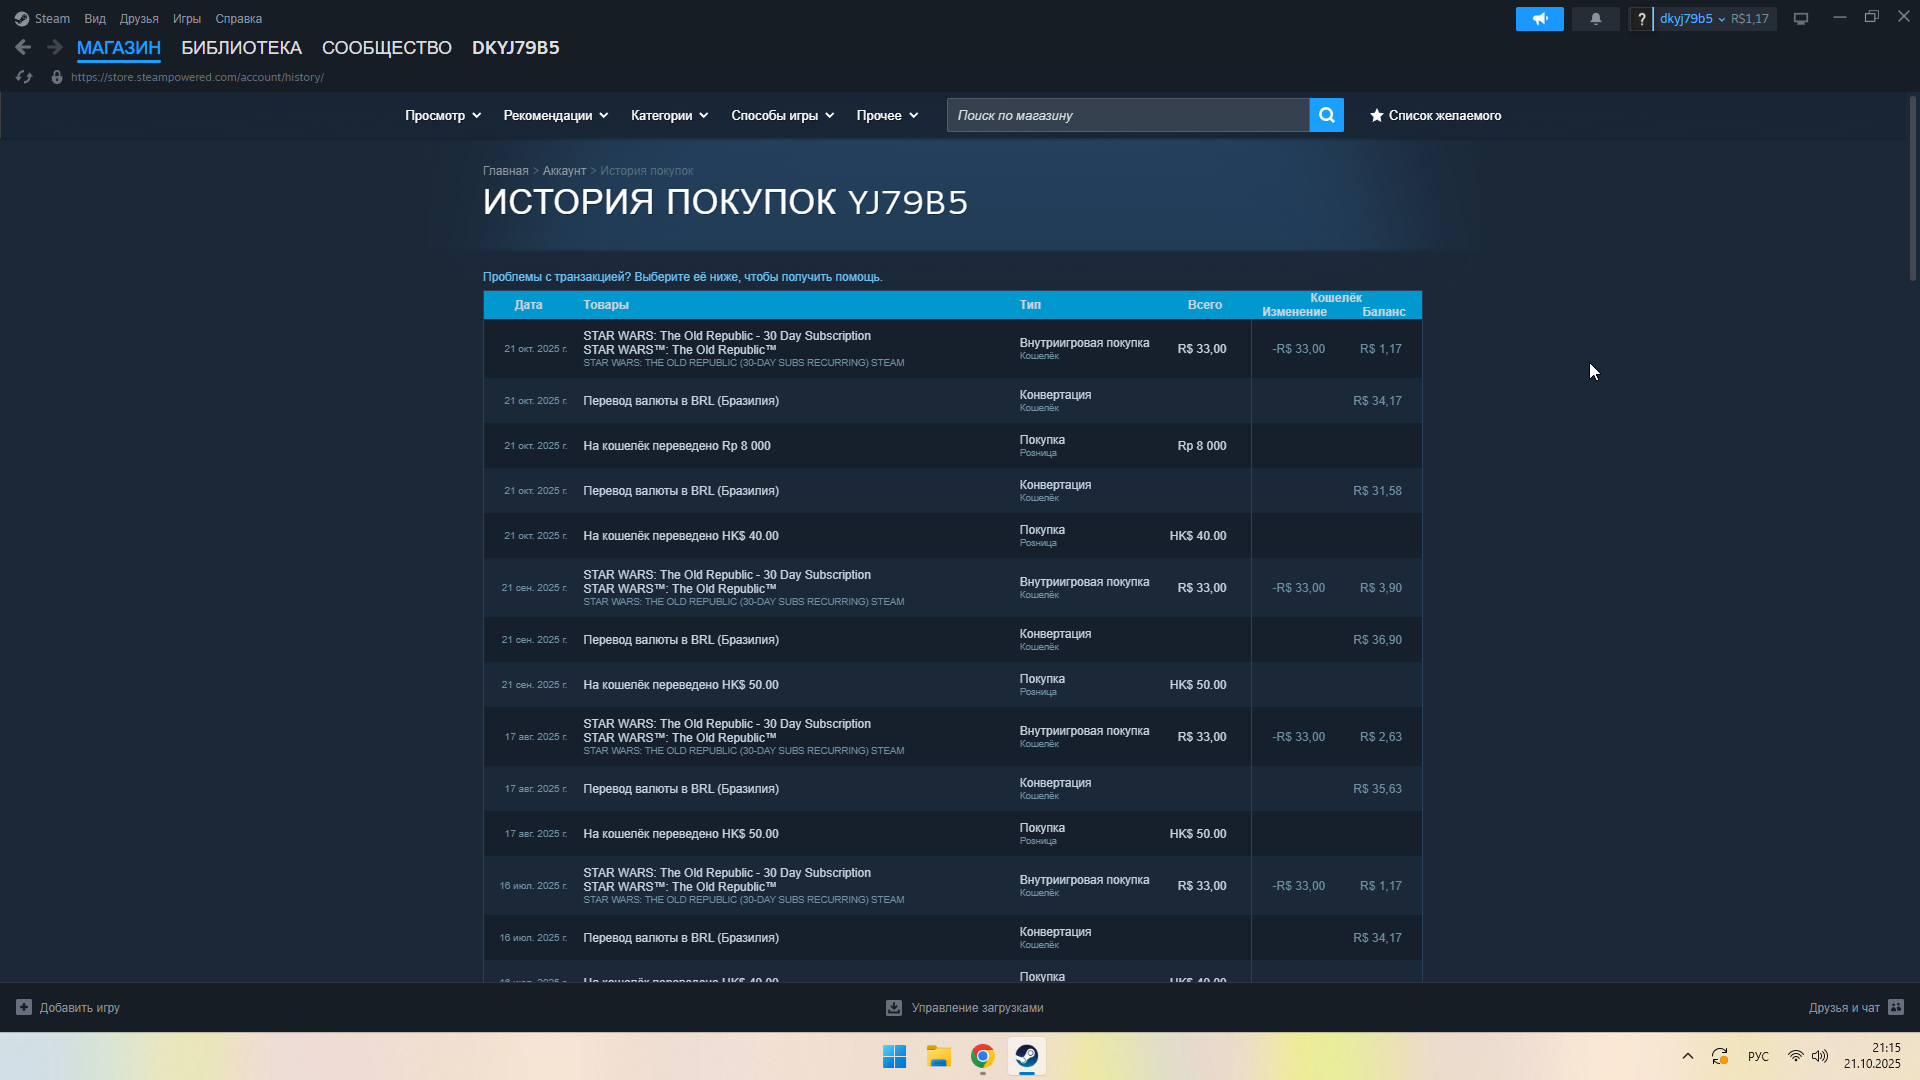The width and height of the screenshot is (1920, 1080).
Task: Expand the Просмотр dropdown menu
Action: pos(443,115)
